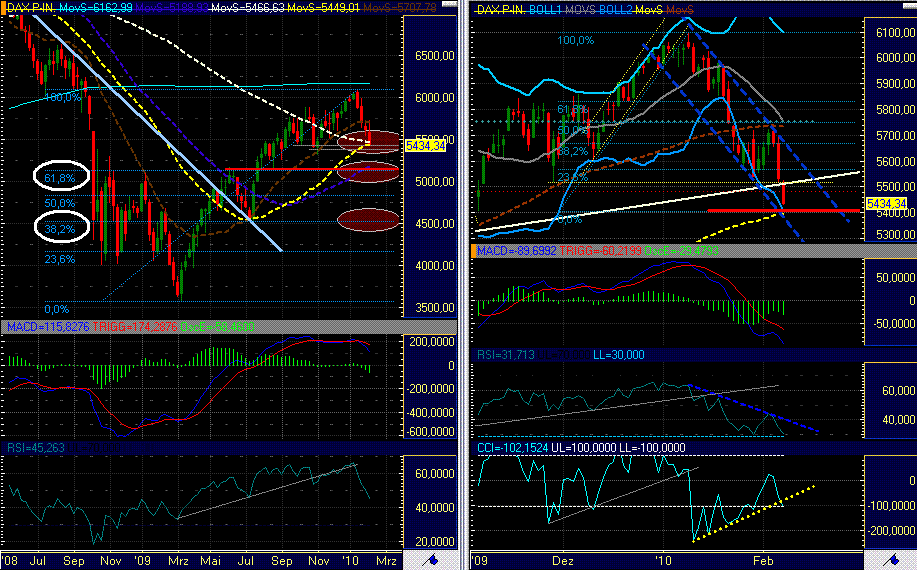
Task: Click the Mai label on left time axis
Action: pos(211,561)
